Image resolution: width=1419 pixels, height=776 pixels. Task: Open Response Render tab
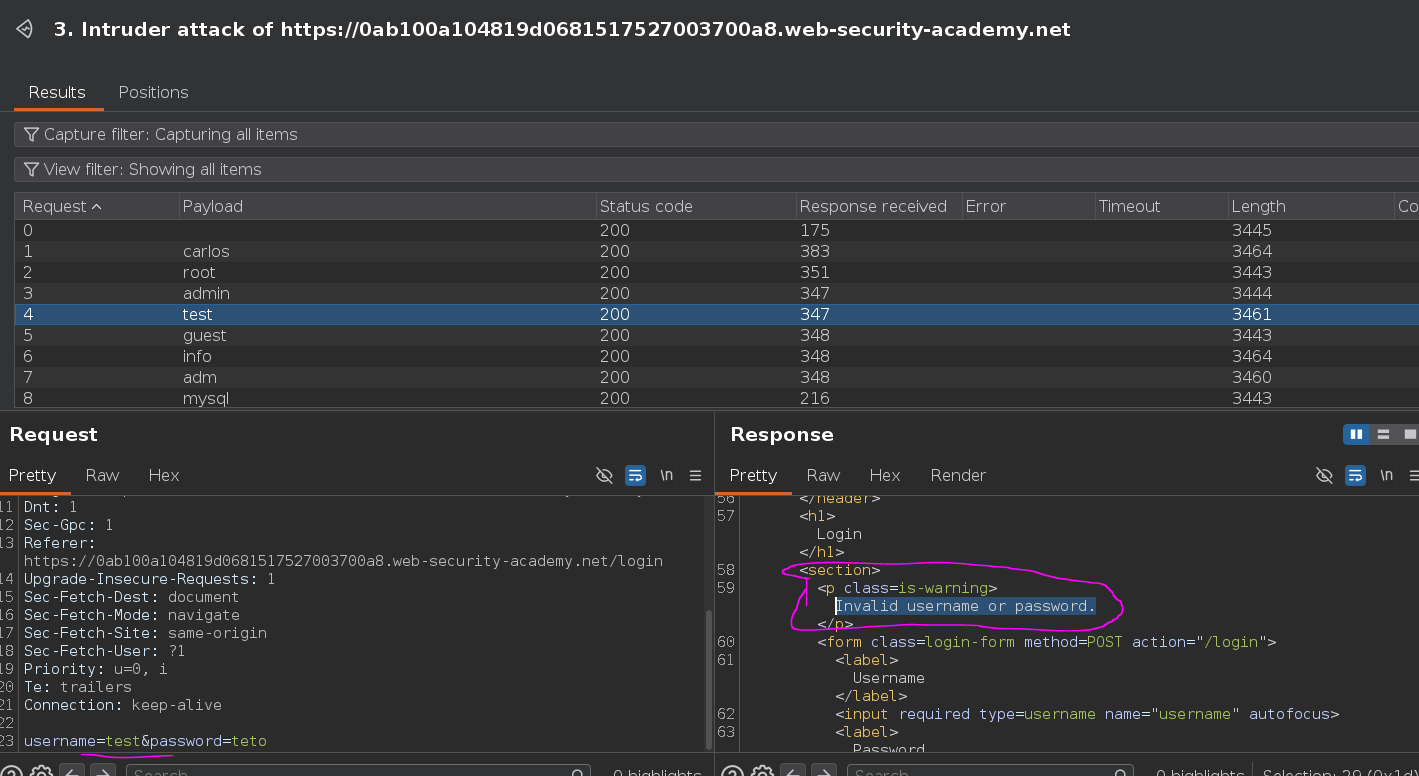coord(958,475)
